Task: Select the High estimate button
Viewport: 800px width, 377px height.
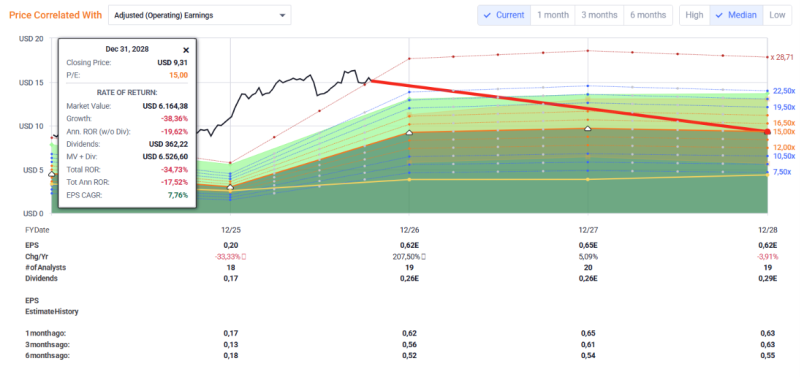Action: point(694,15)
